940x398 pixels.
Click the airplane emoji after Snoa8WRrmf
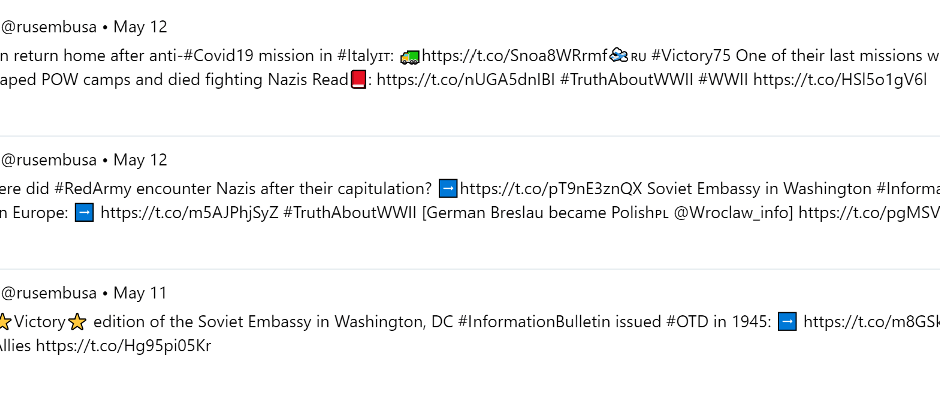[x=619, y=56]
